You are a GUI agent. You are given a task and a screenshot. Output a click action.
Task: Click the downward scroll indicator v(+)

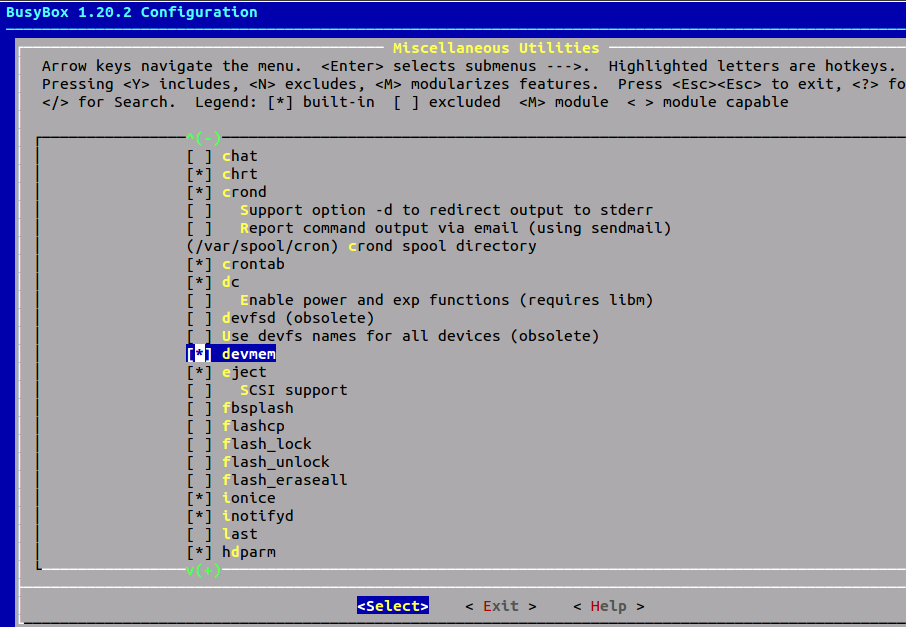(204, 570)
